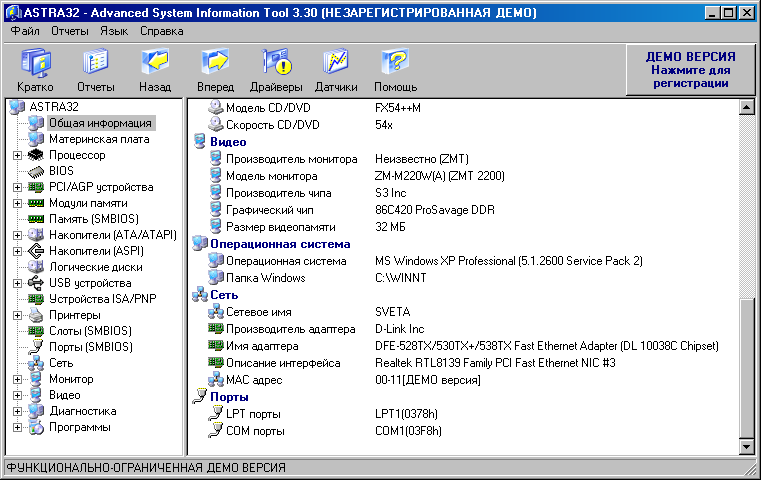Image resolution: width=761 pixels, height=480 pixels.
Task: Expand the Диагностика tree node
Action: (x=17, y=411)
